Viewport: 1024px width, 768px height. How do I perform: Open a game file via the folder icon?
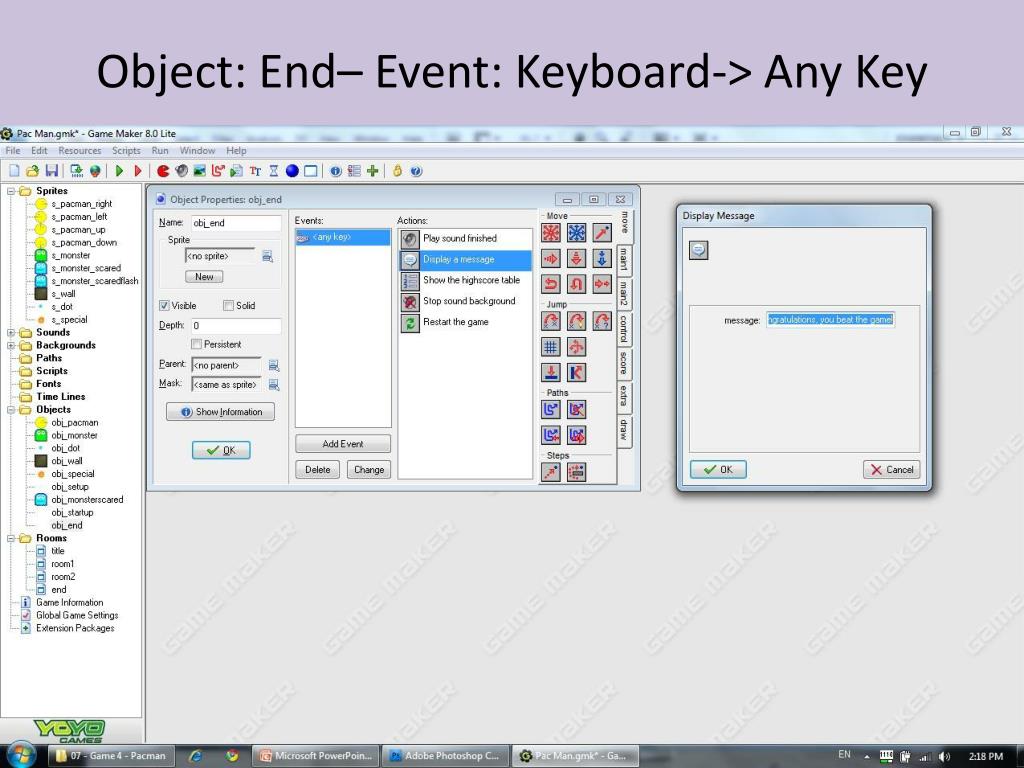tap(33, 171)
